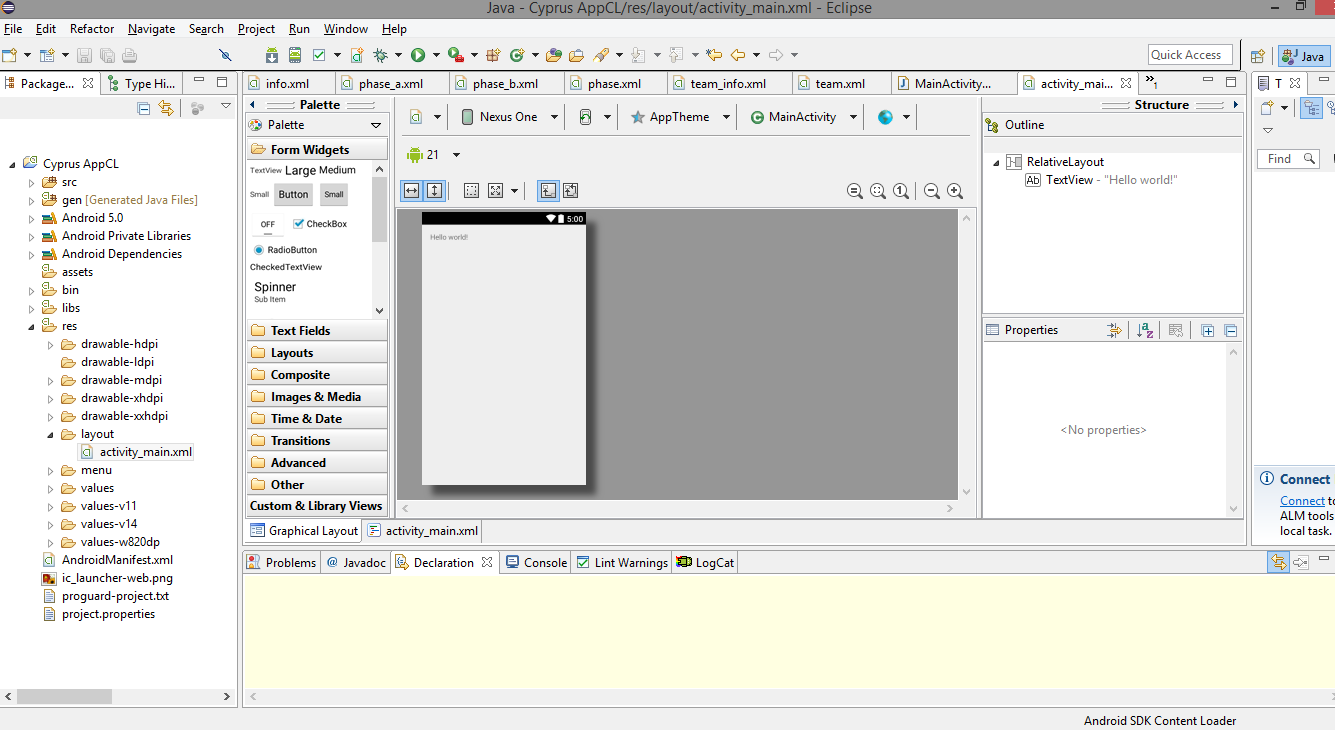1335x730 pixels.
Task: Click the Open Perspective icon
Action: click(x=1258, y=56)
